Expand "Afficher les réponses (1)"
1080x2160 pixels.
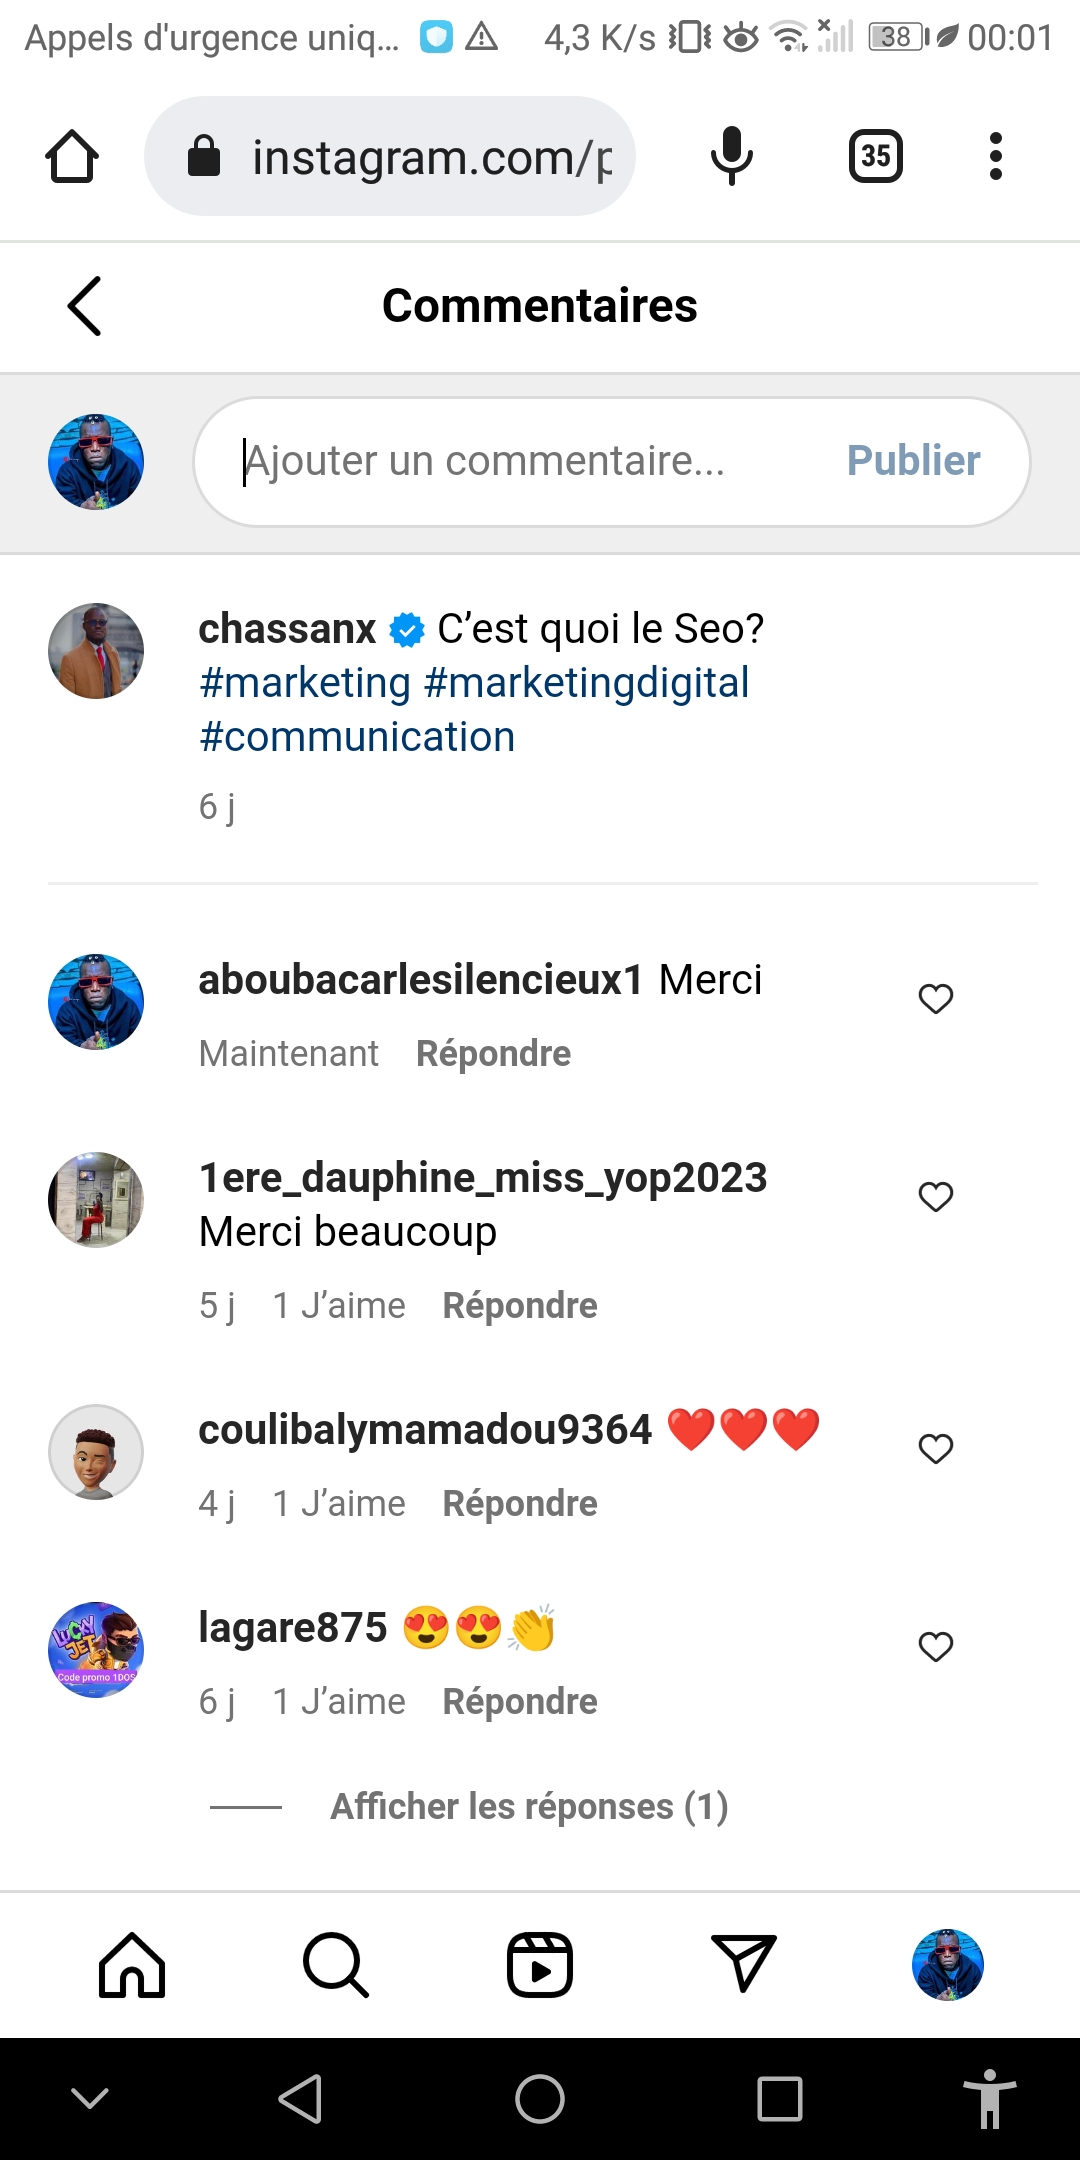pos(529,1807)
